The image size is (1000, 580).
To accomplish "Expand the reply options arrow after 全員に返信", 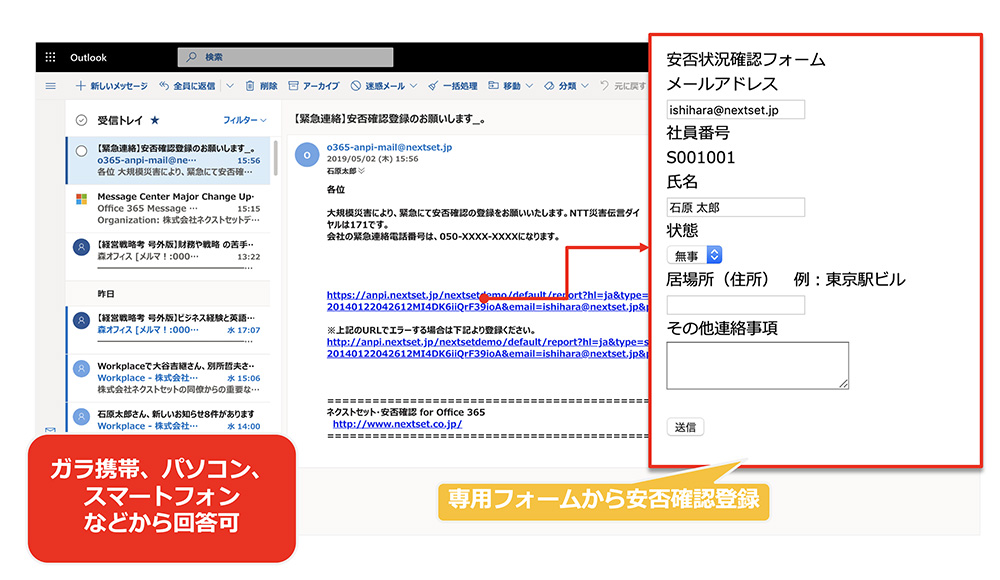I will coord(230,86).
